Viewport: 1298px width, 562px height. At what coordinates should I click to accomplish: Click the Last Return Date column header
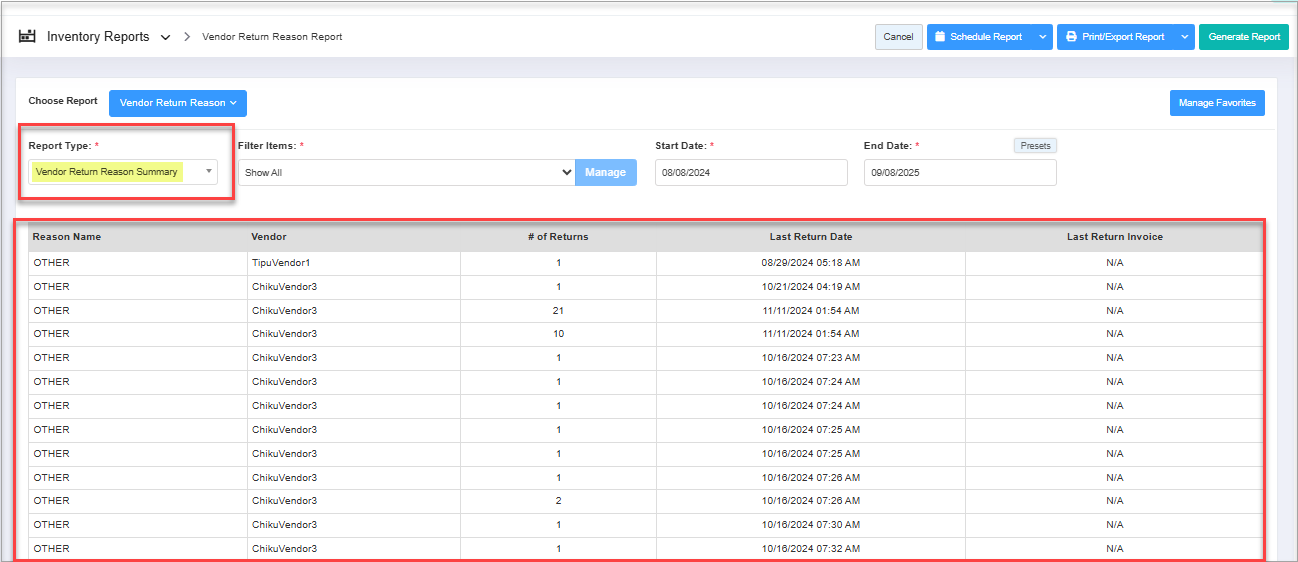(x=810, y=237)
